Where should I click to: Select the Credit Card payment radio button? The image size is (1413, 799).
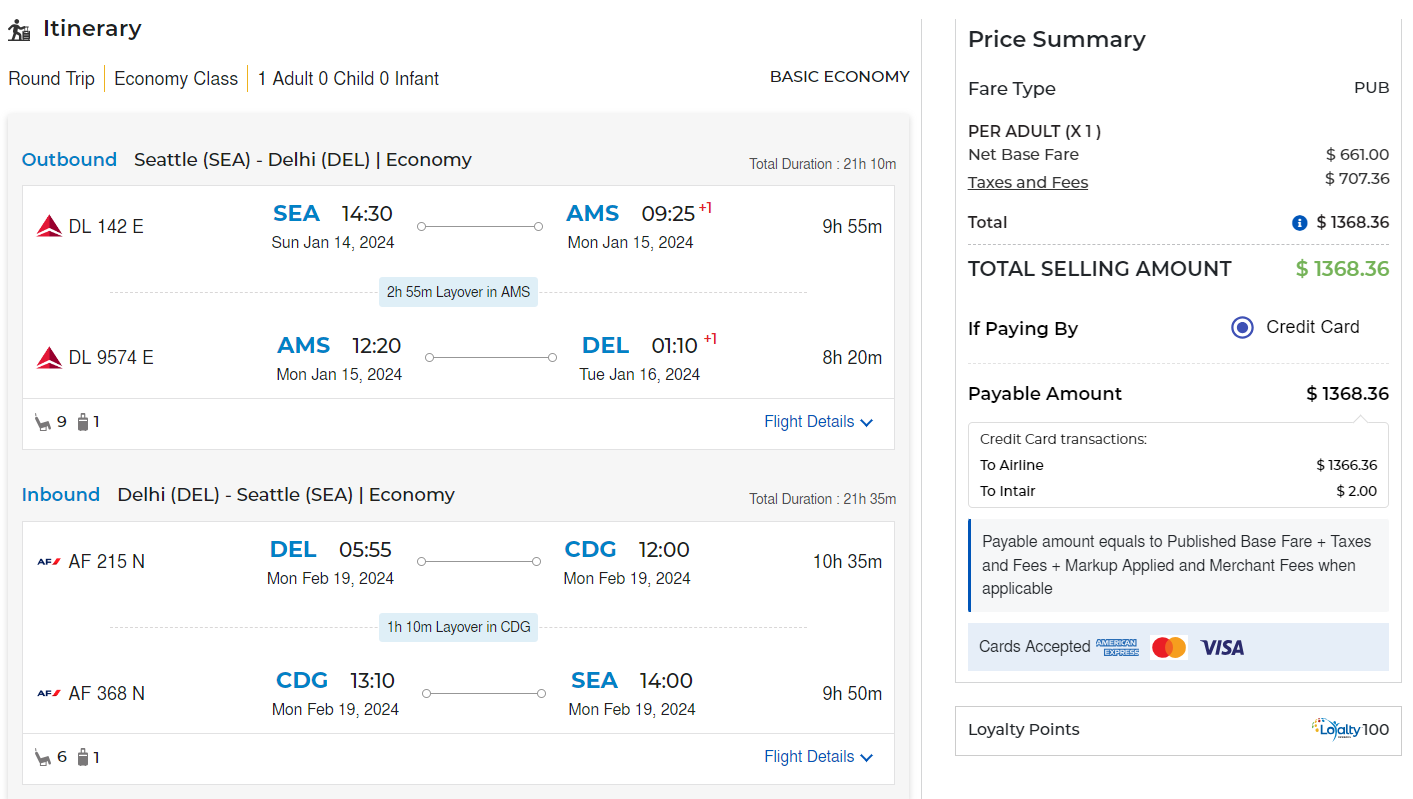[x=1242, y=327]
